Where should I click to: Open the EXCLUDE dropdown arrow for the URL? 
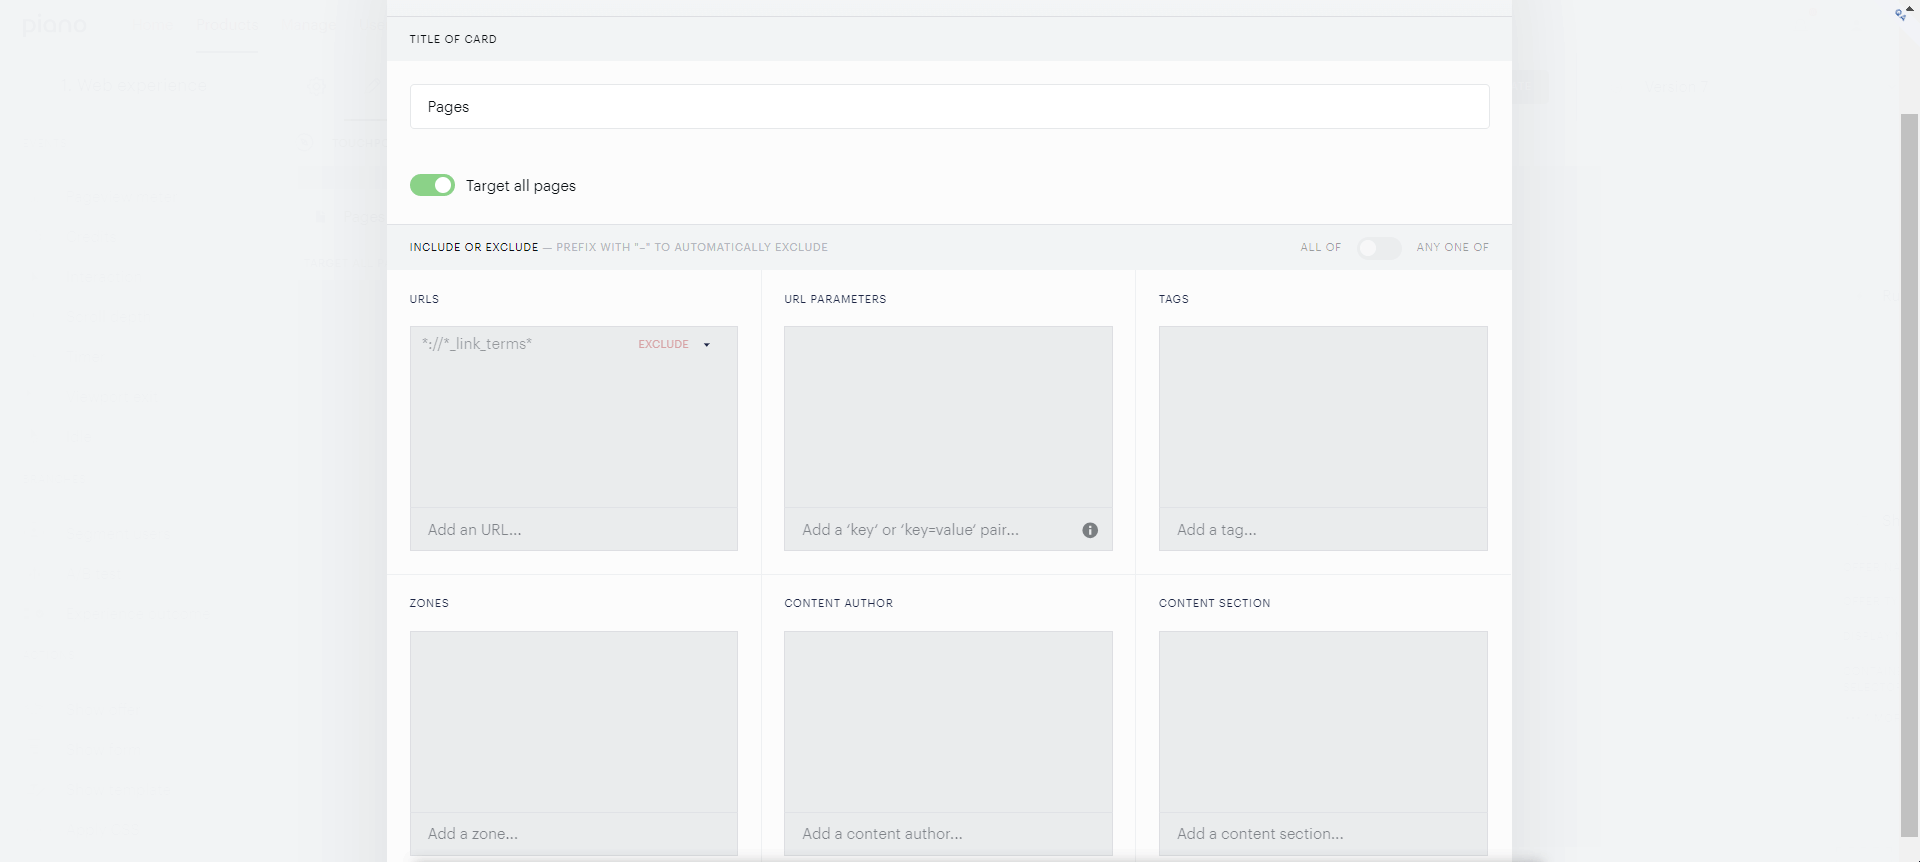coord(706,345)
